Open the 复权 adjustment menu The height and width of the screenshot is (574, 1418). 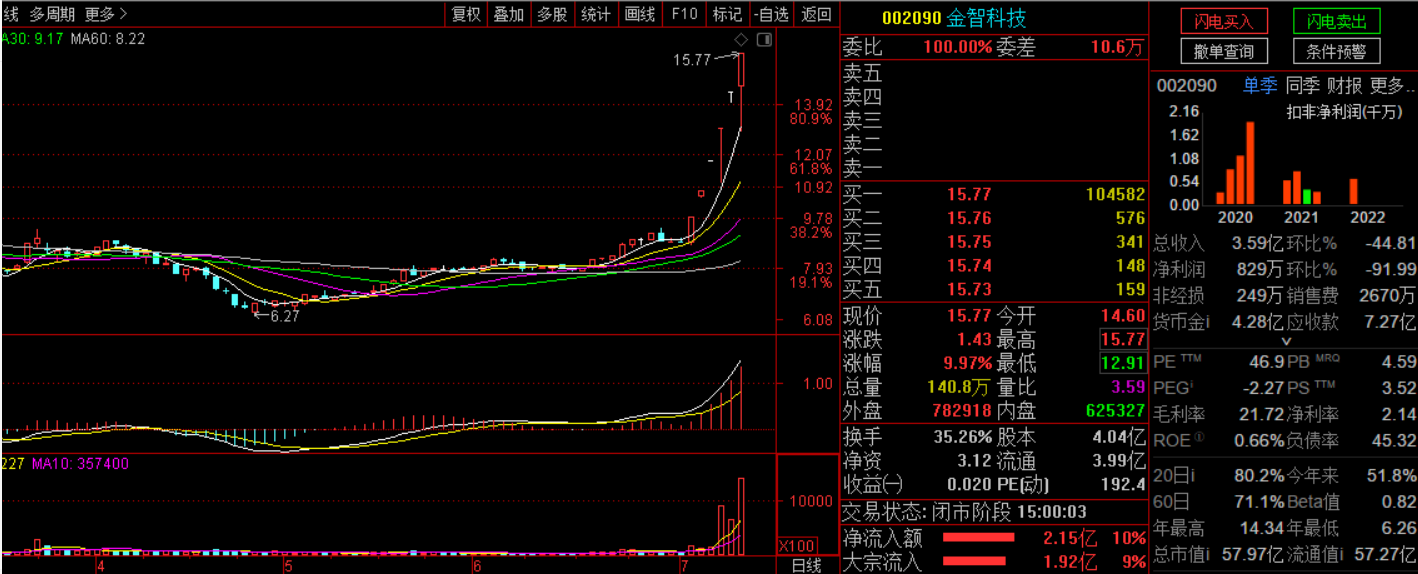click(x=466, y=14)
